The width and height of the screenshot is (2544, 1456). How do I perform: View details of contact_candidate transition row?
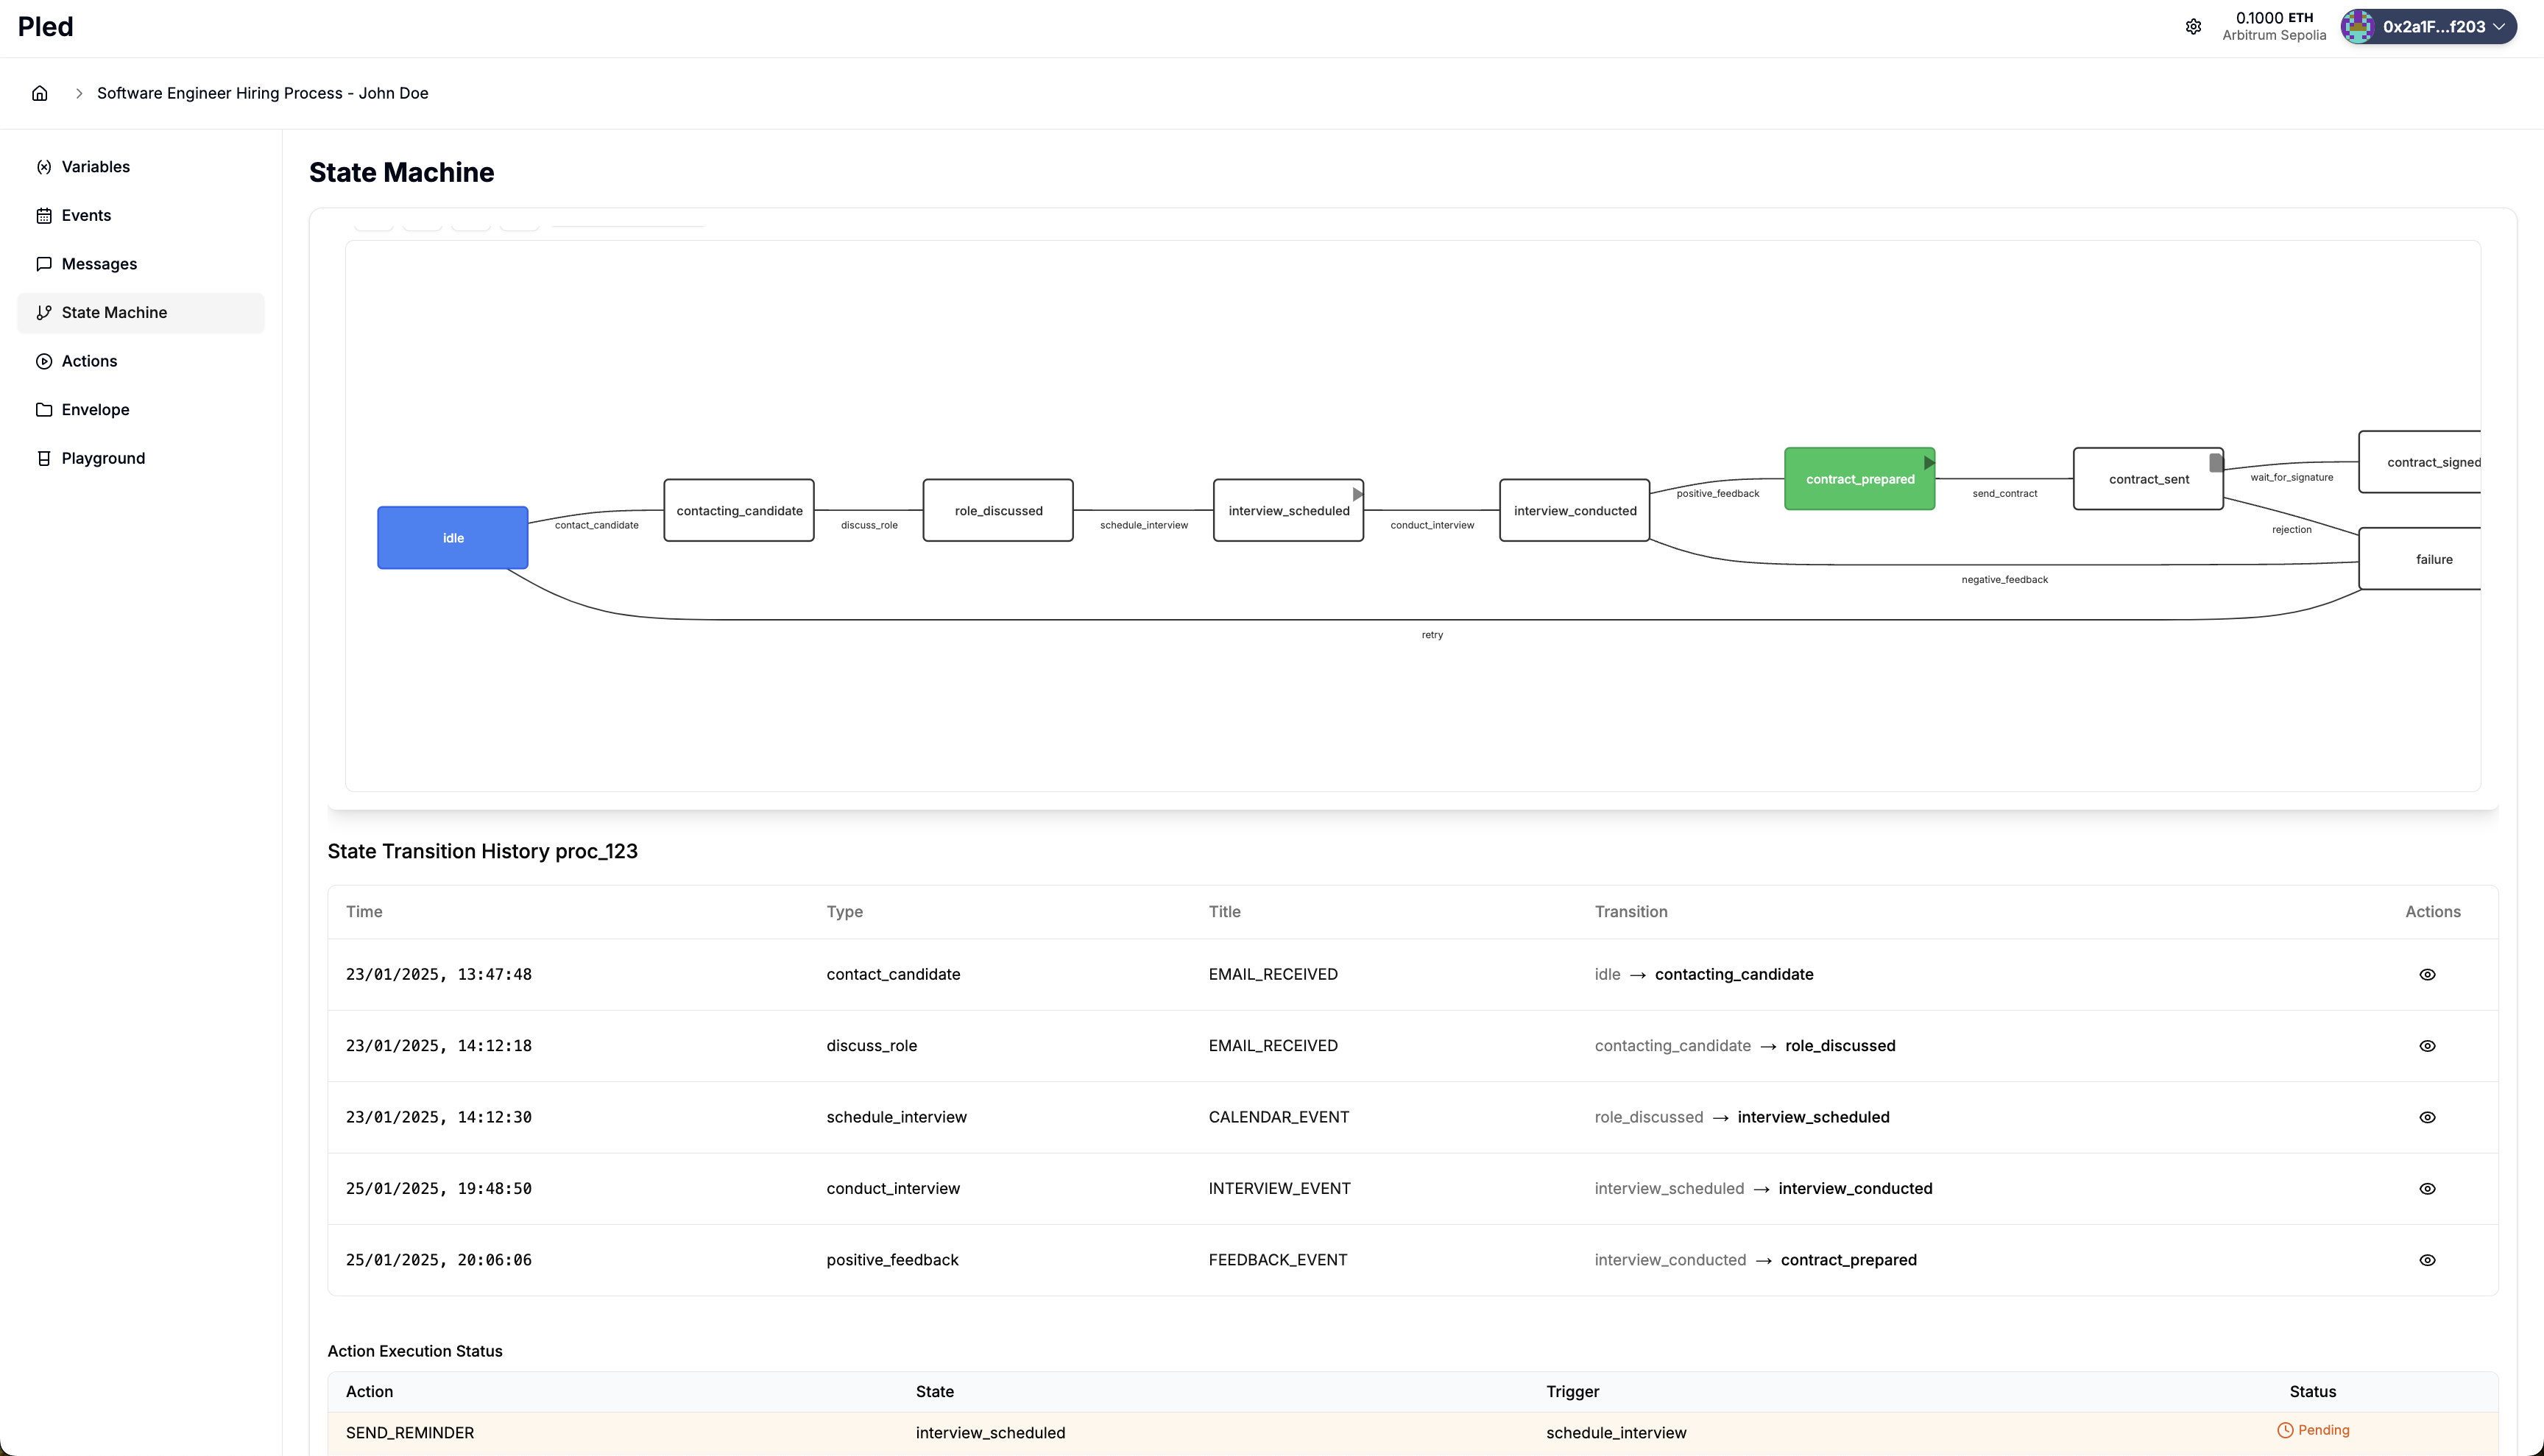click(2427, 974)
